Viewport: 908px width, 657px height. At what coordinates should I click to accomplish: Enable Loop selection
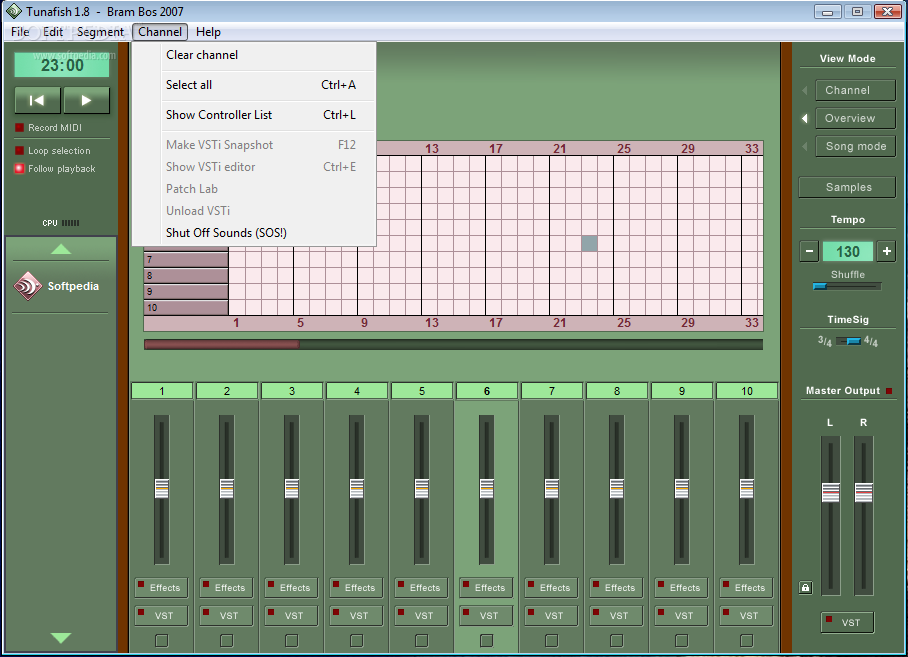20,151
